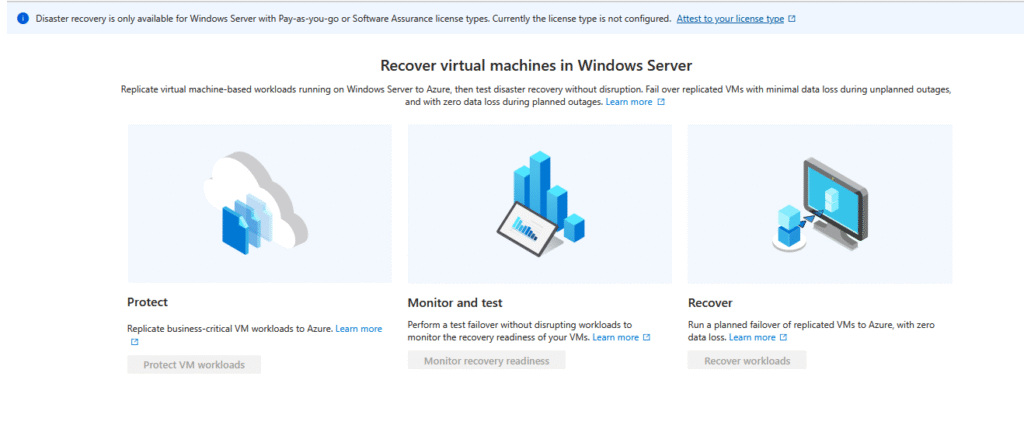This screenshot has height=422, width=1024.
Task: Open Learn more link in Recover section
Action: 752,337
